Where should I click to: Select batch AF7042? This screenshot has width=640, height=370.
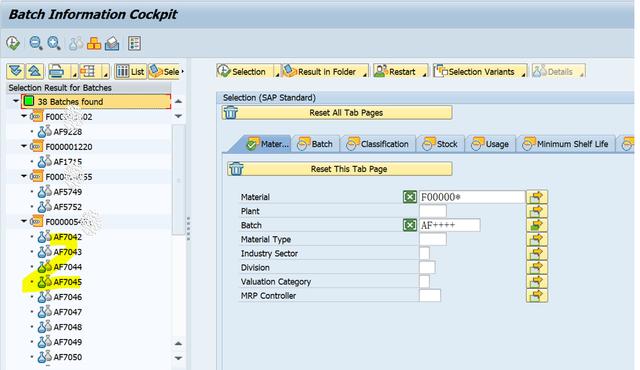coord(68,237)
